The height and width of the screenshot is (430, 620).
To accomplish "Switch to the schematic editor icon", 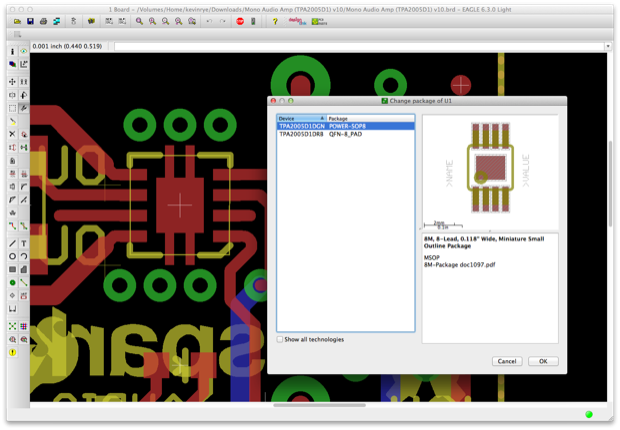I will click(74, 21).
